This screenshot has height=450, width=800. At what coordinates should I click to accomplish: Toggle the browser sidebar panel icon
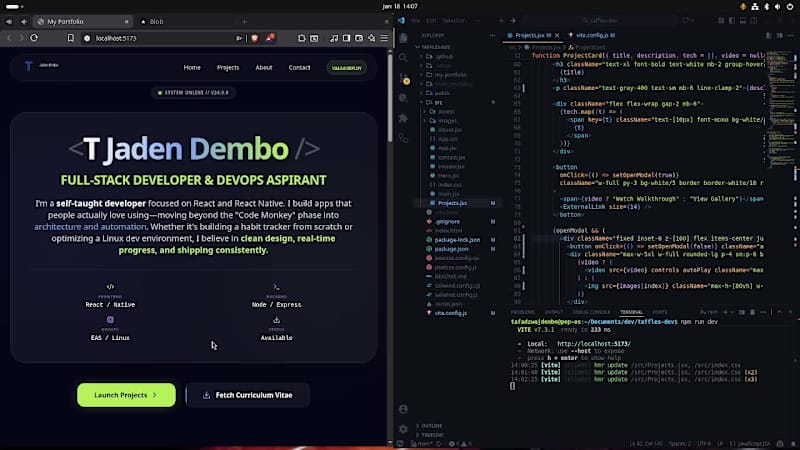pyautogui.click(x=346, y=38)
